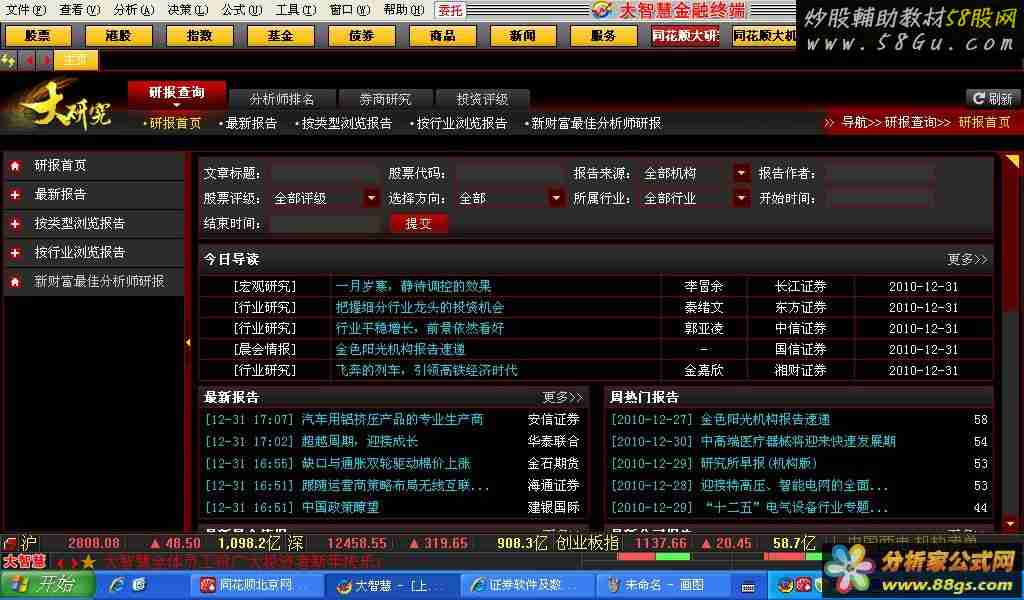
Task: Click the yellow star icon in the ticker bar
Action: (x=89, y=561)
